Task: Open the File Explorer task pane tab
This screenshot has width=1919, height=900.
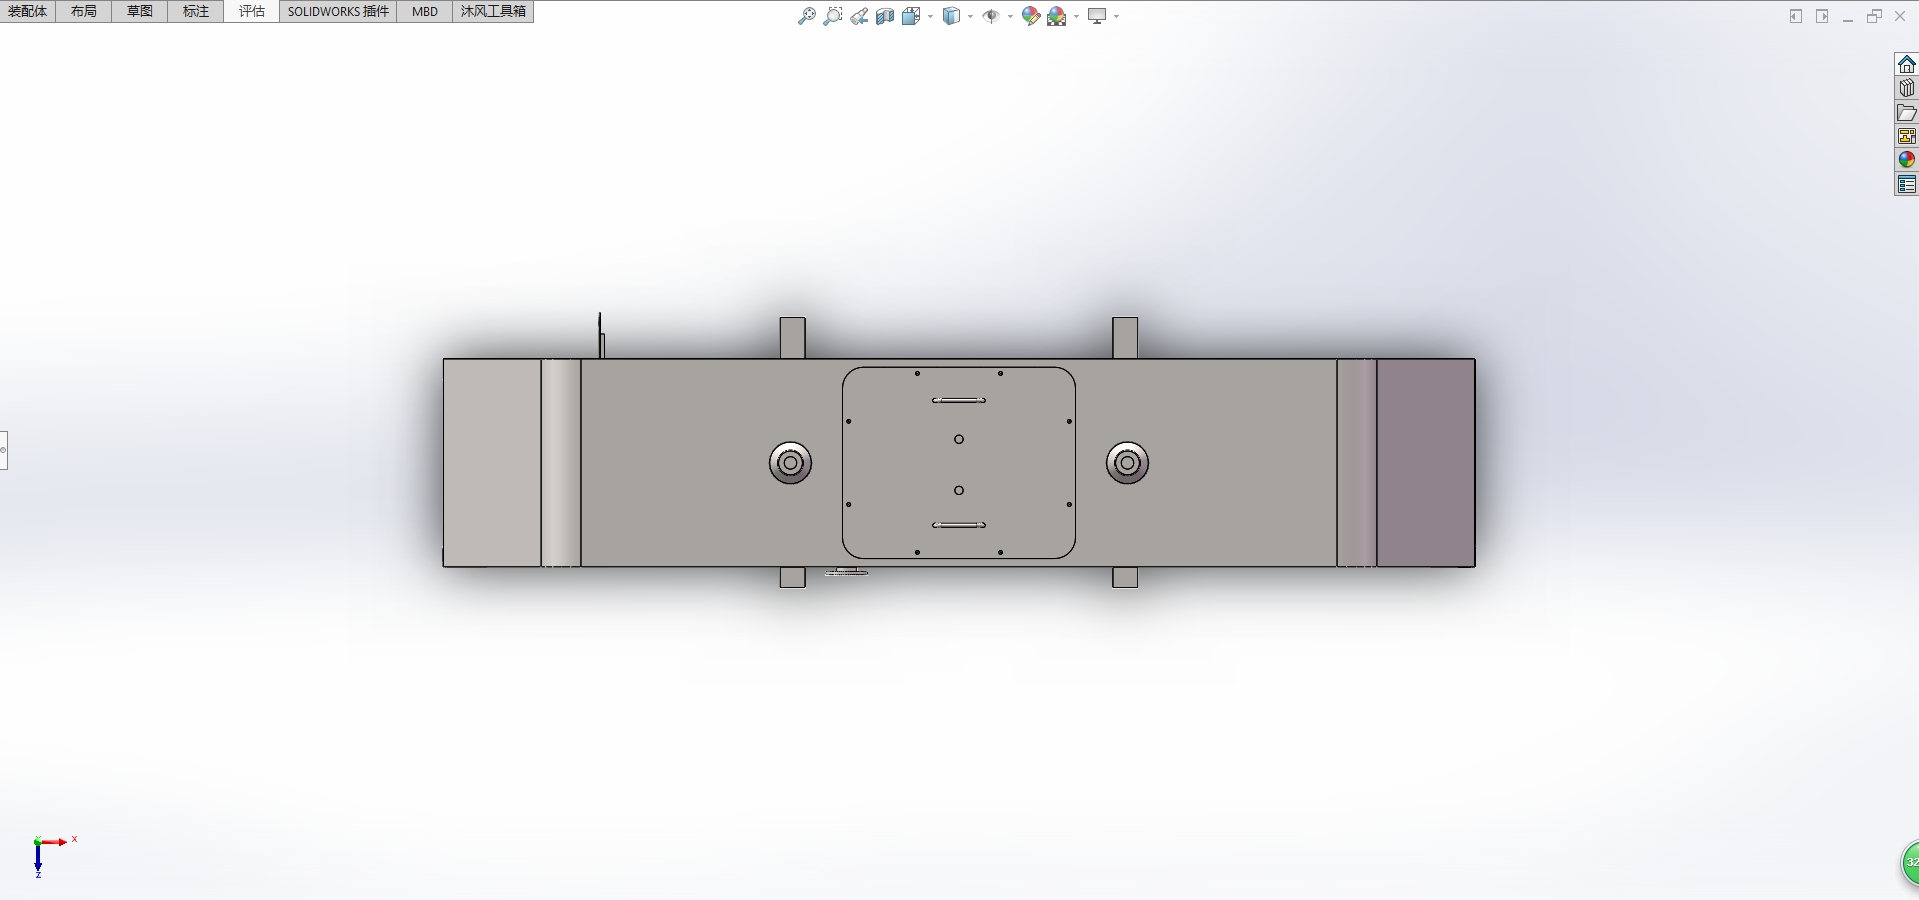Action: coord(1907,112)
